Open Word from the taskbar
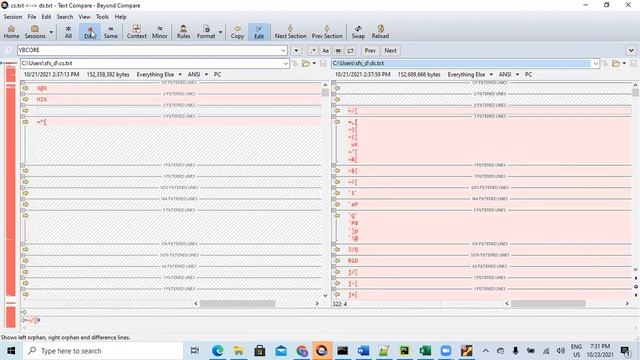The height and width of the screenshot is (360, 640). click(x=363, y=351)
